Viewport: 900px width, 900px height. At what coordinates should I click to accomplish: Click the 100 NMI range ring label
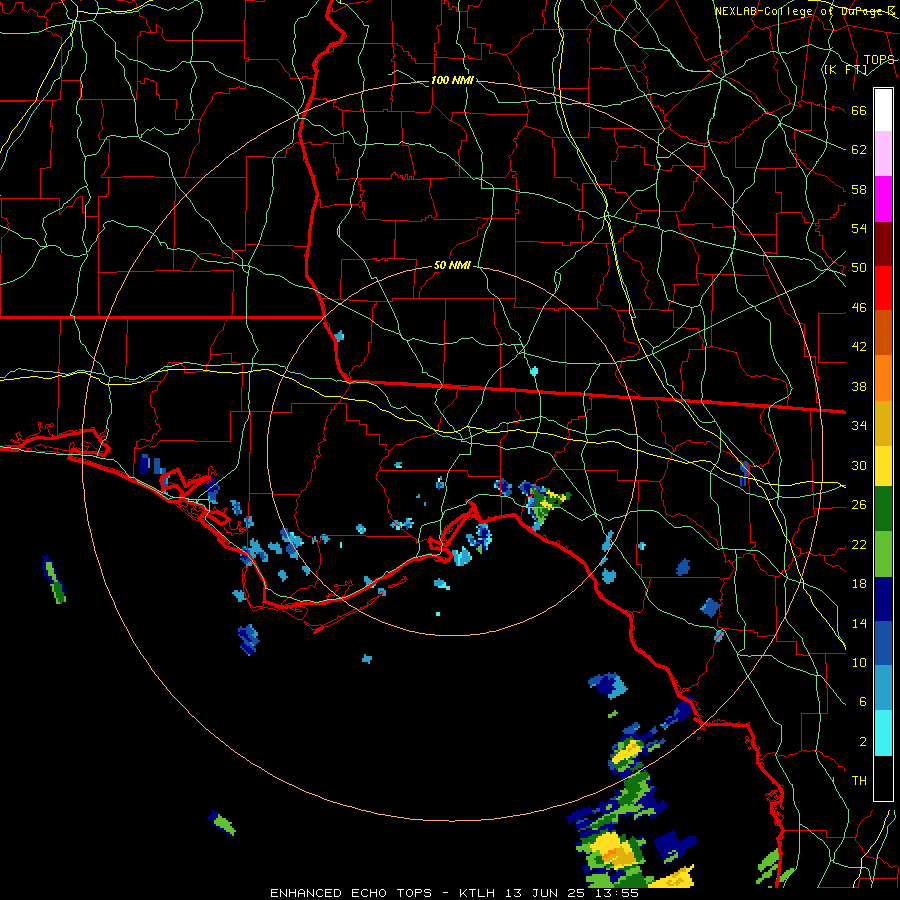pyautogui.click(x=452, y=80)
